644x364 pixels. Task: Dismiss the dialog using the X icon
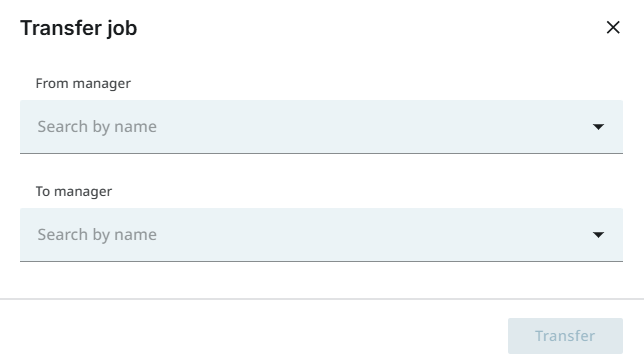pos(613,28)
